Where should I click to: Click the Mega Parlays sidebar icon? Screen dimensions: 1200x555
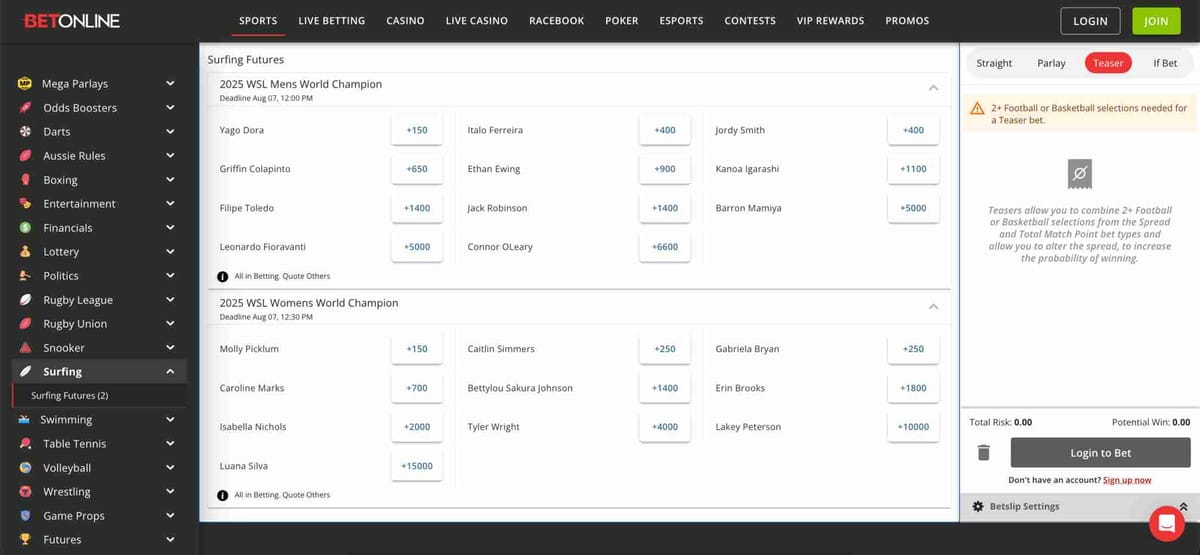[25, 84]
